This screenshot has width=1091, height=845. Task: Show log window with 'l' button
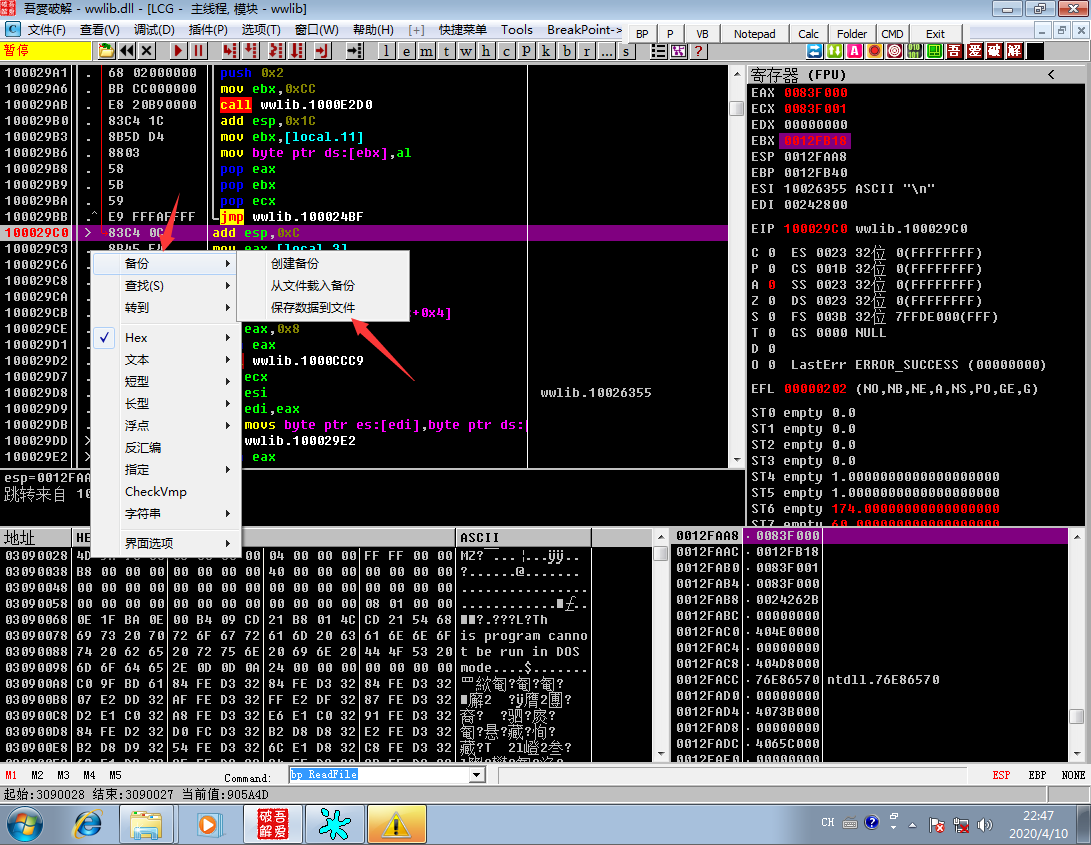pyautogui.click(x=387, y=51)
